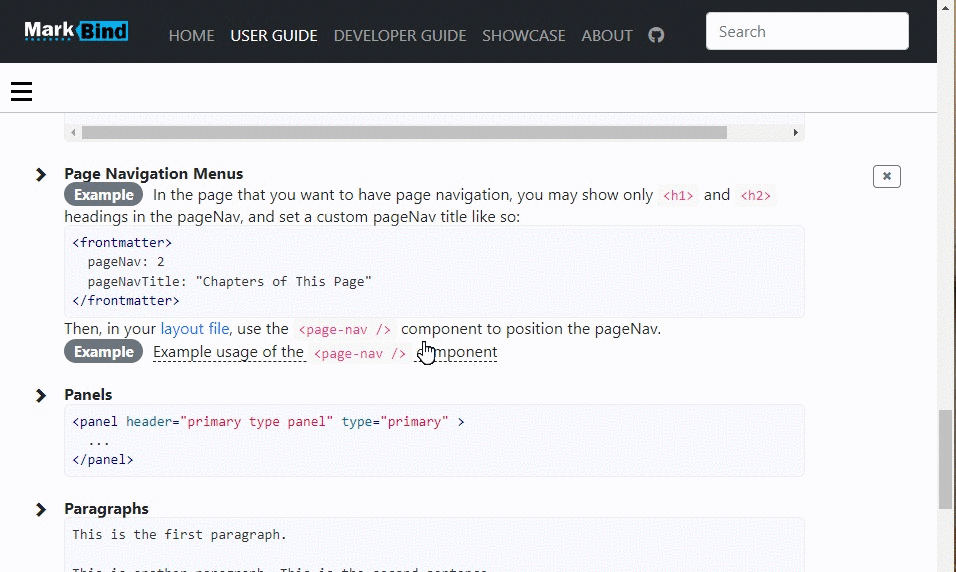Open the DEVELOPER GUIDE nav item
956x572 pixels.
click(x=400, y=35)
